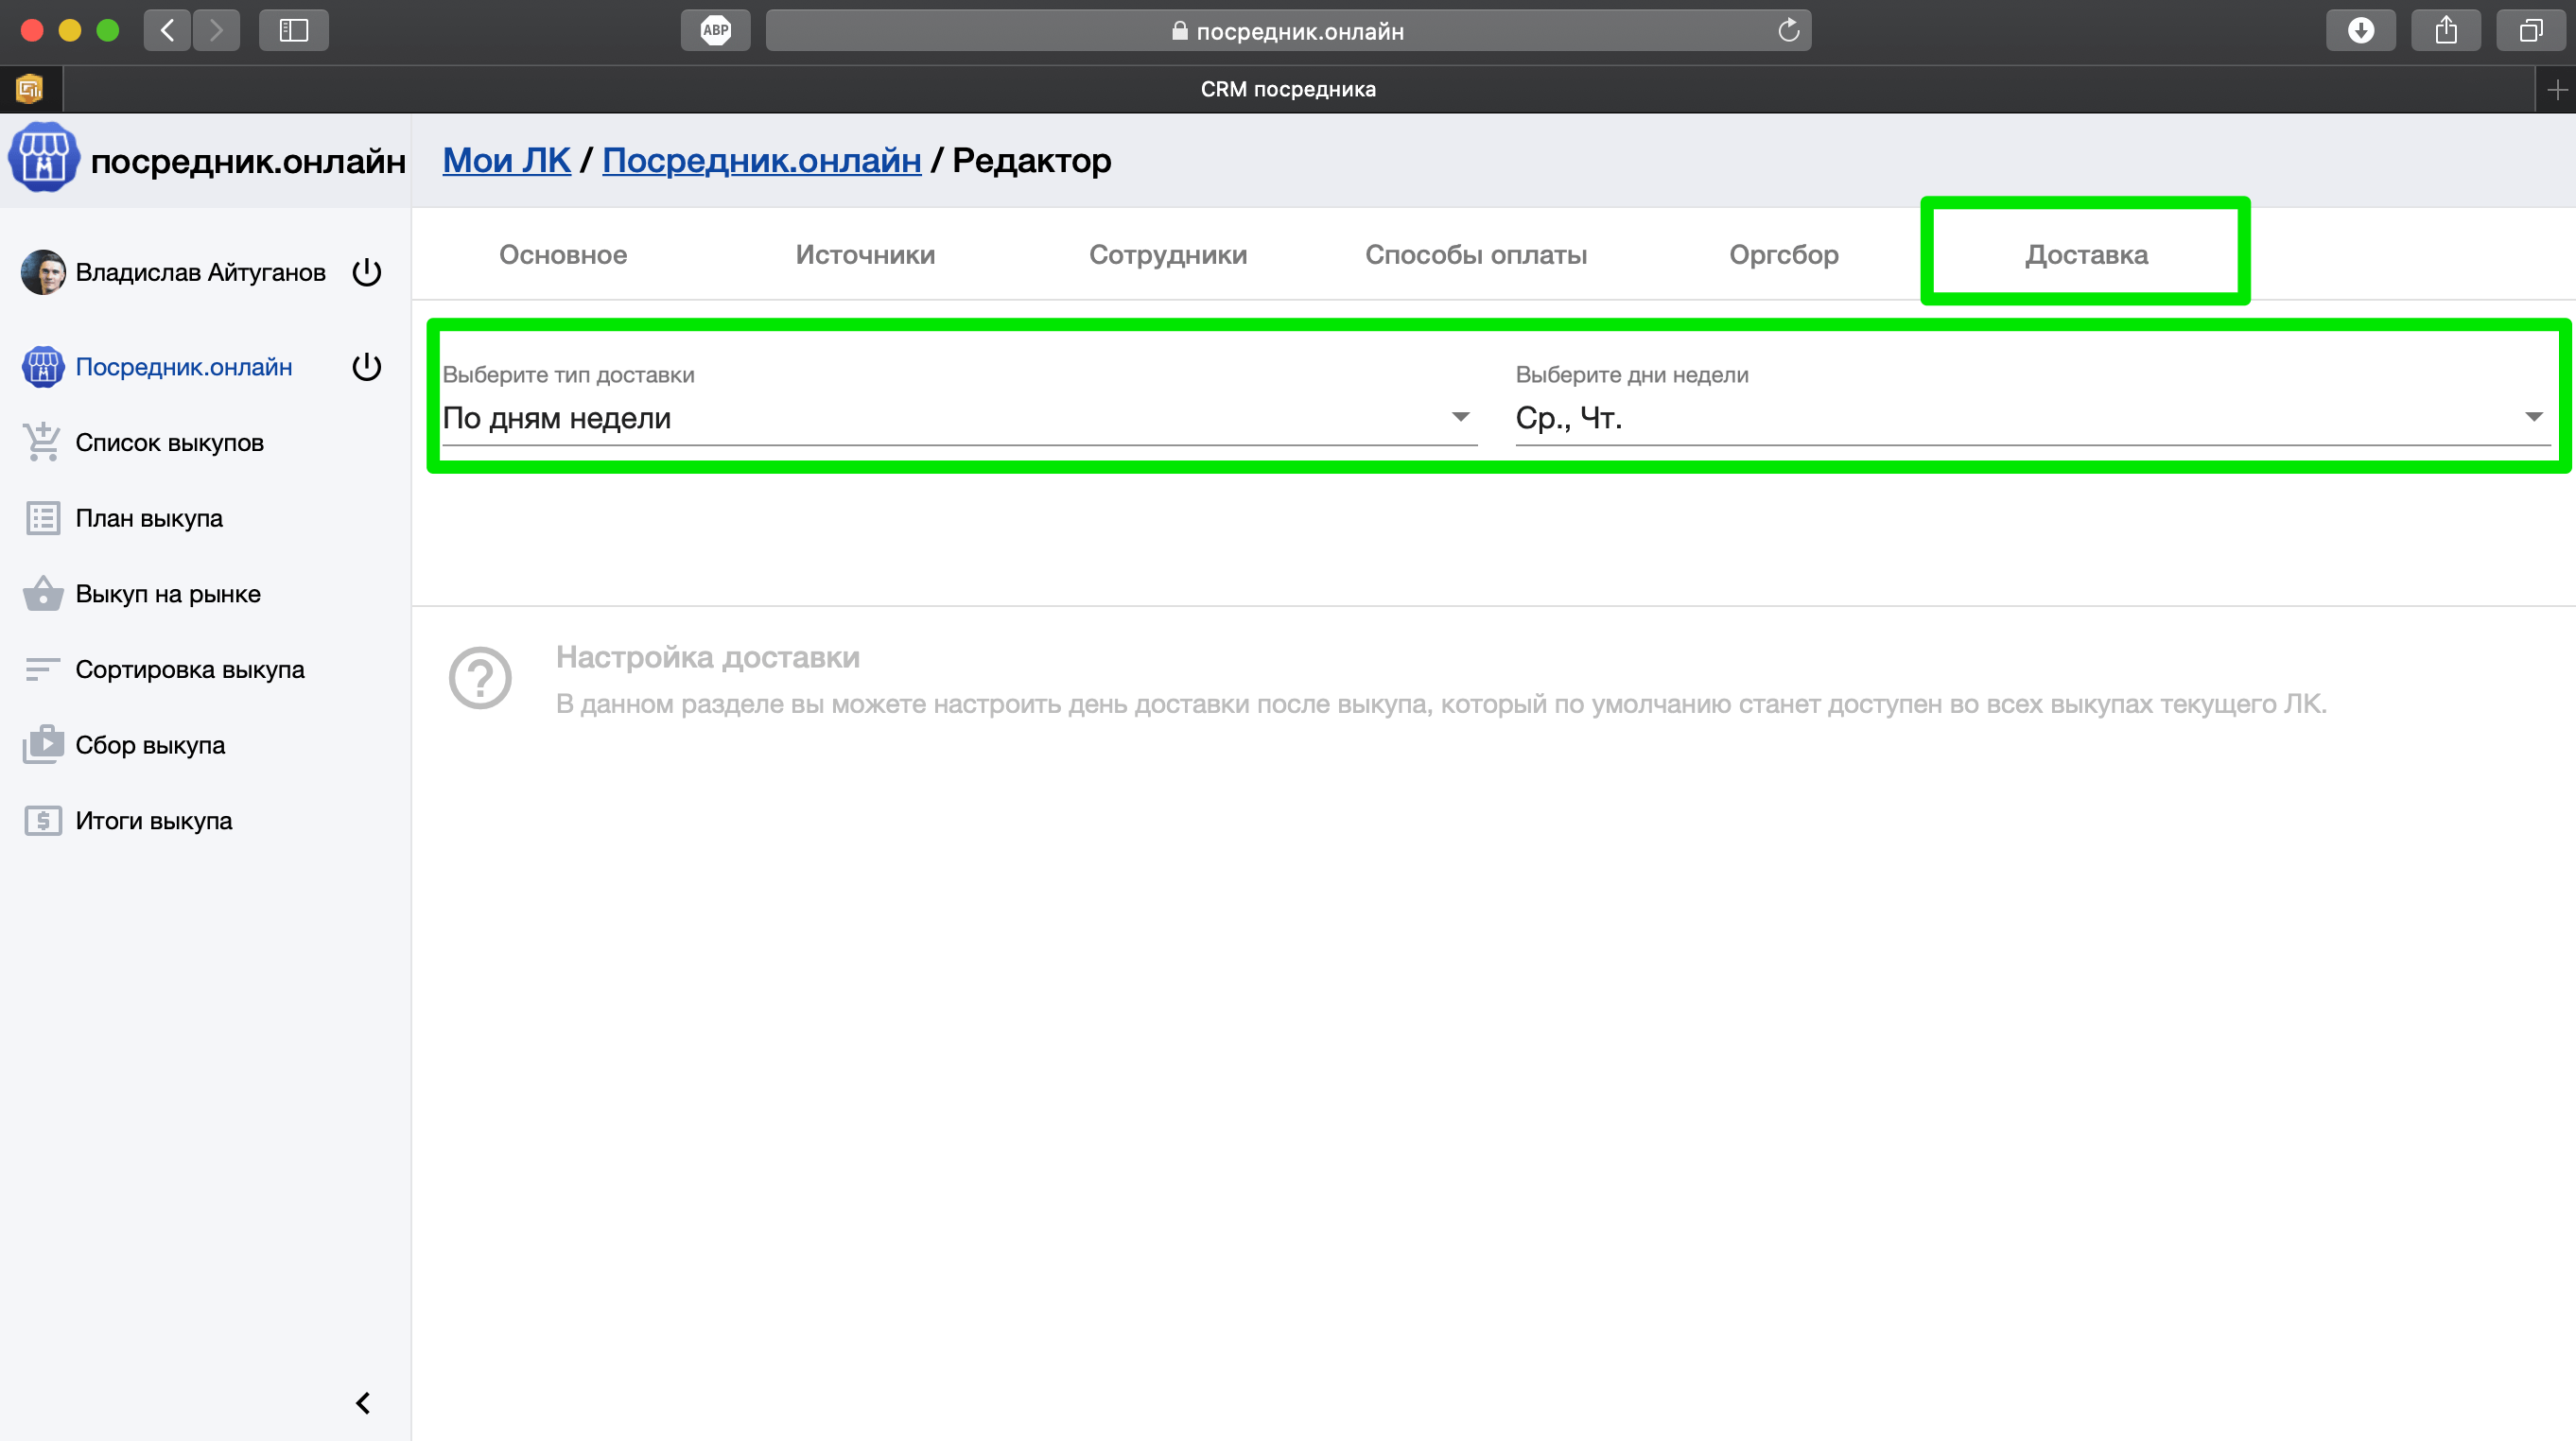The height and width of the screenshot is (1441, 2576).
Task: Toggle Safari sidebar visibility button
Action: tap(293, 30)
